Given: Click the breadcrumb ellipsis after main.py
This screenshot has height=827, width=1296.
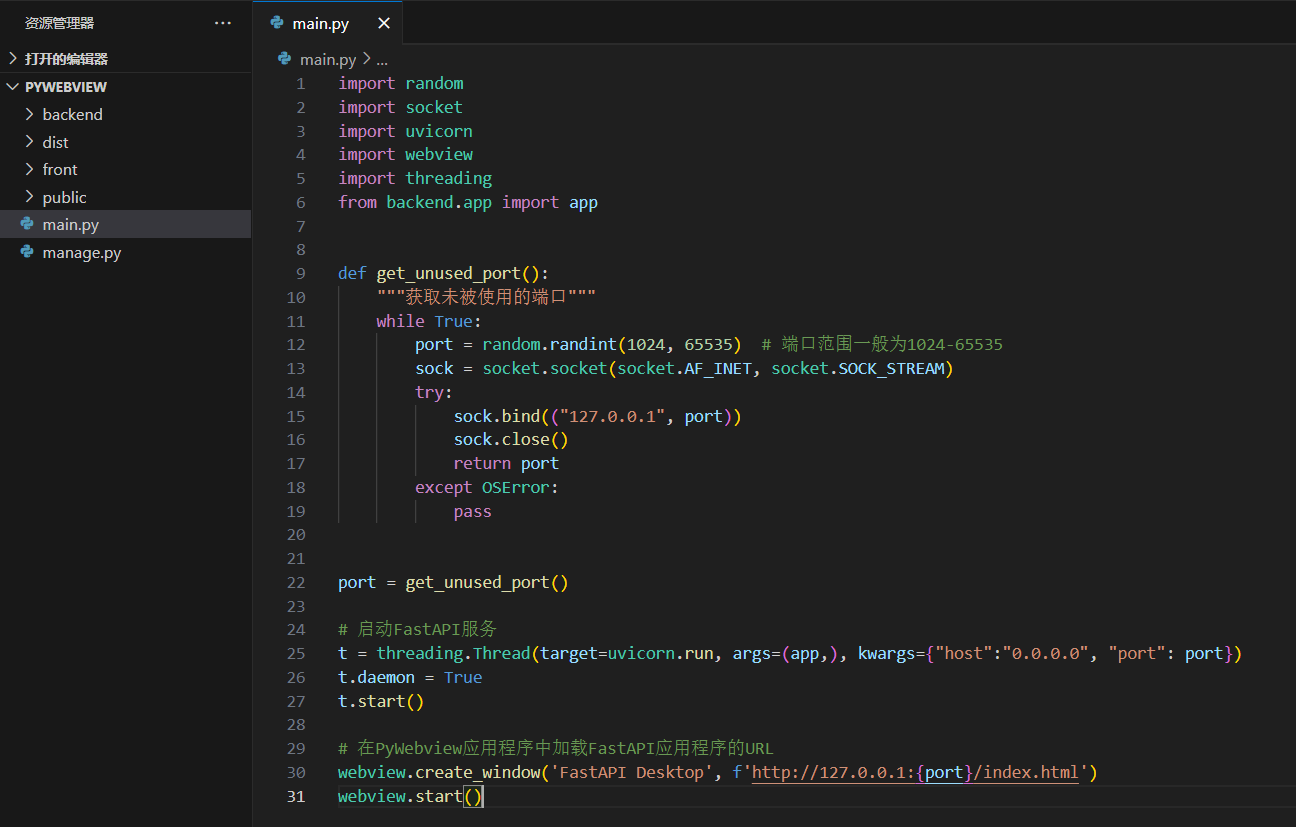Looking at the screenshot, I should coord(381,60).
